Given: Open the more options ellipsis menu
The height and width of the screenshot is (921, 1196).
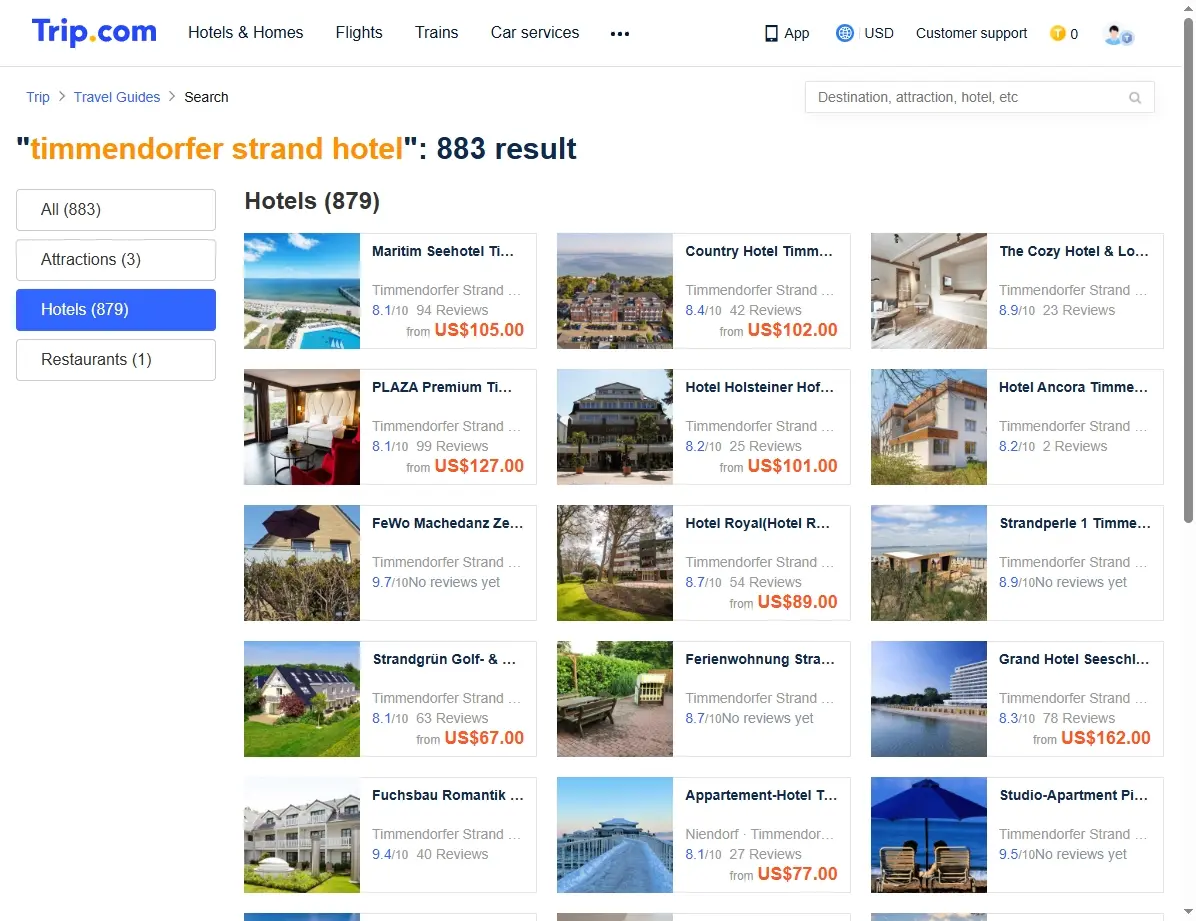Looking at the screenshot, I should pyautogui.click(x=620, y=34).
